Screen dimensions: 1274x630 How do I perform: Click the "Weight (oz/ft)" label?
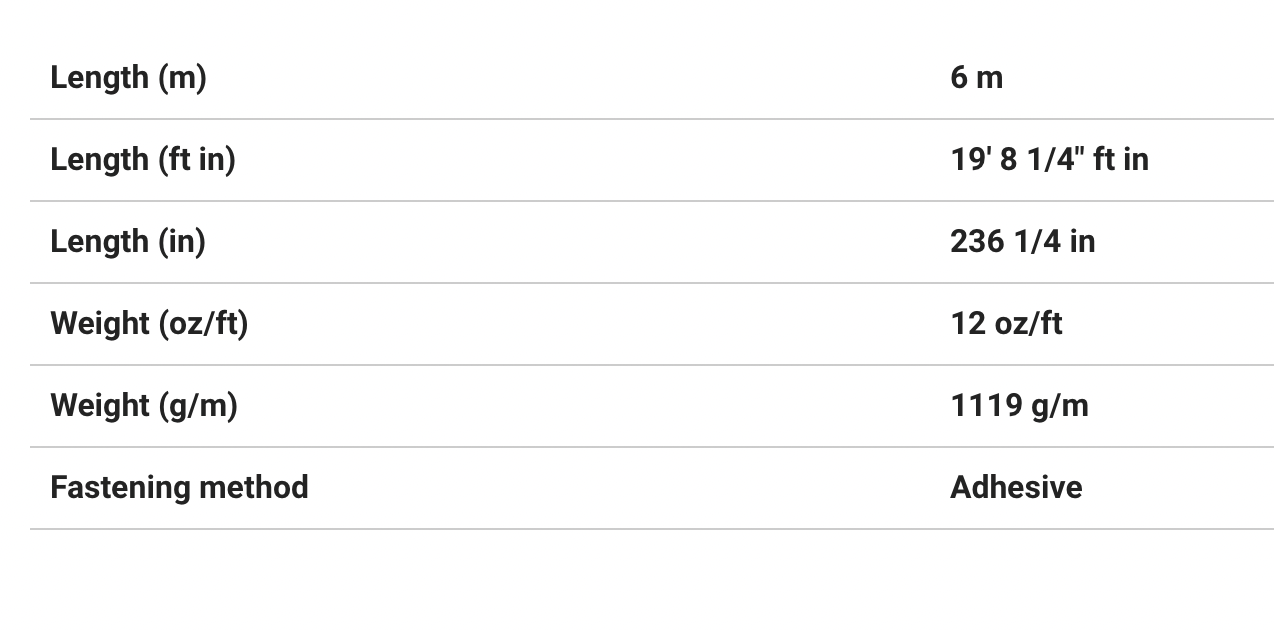point(149,323)
